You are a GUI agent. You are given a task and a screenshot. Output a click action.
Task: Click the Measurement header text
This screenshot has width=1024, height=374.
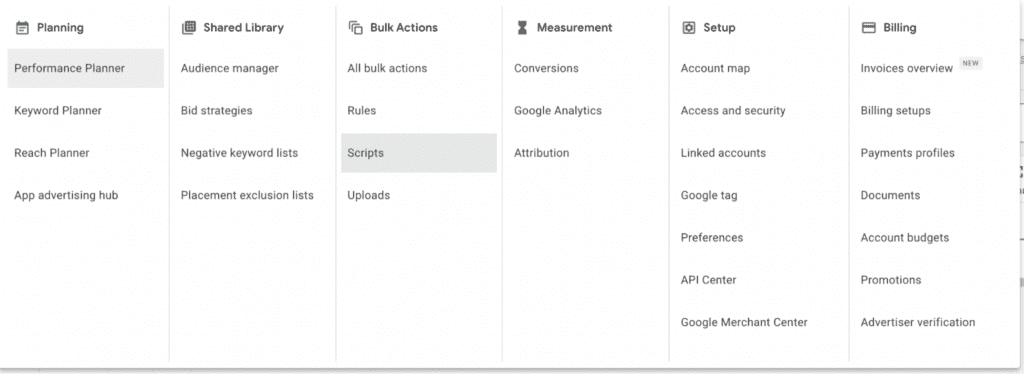(575, 27)
